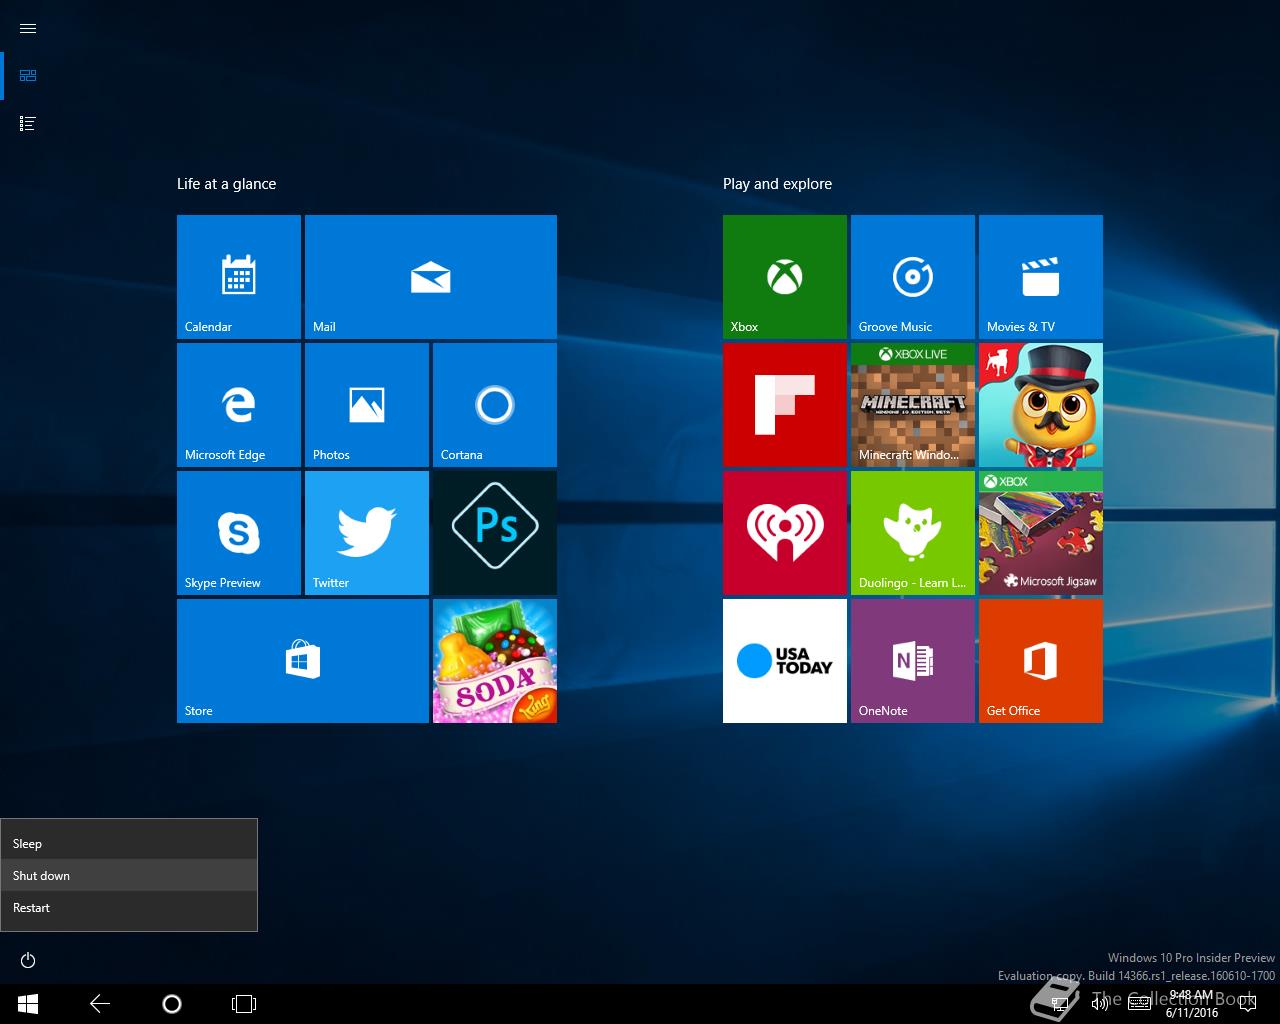The height and width of the screenshot is (1024, 1280).
Task: Open the Calendar tile
Action: point(239,277)
